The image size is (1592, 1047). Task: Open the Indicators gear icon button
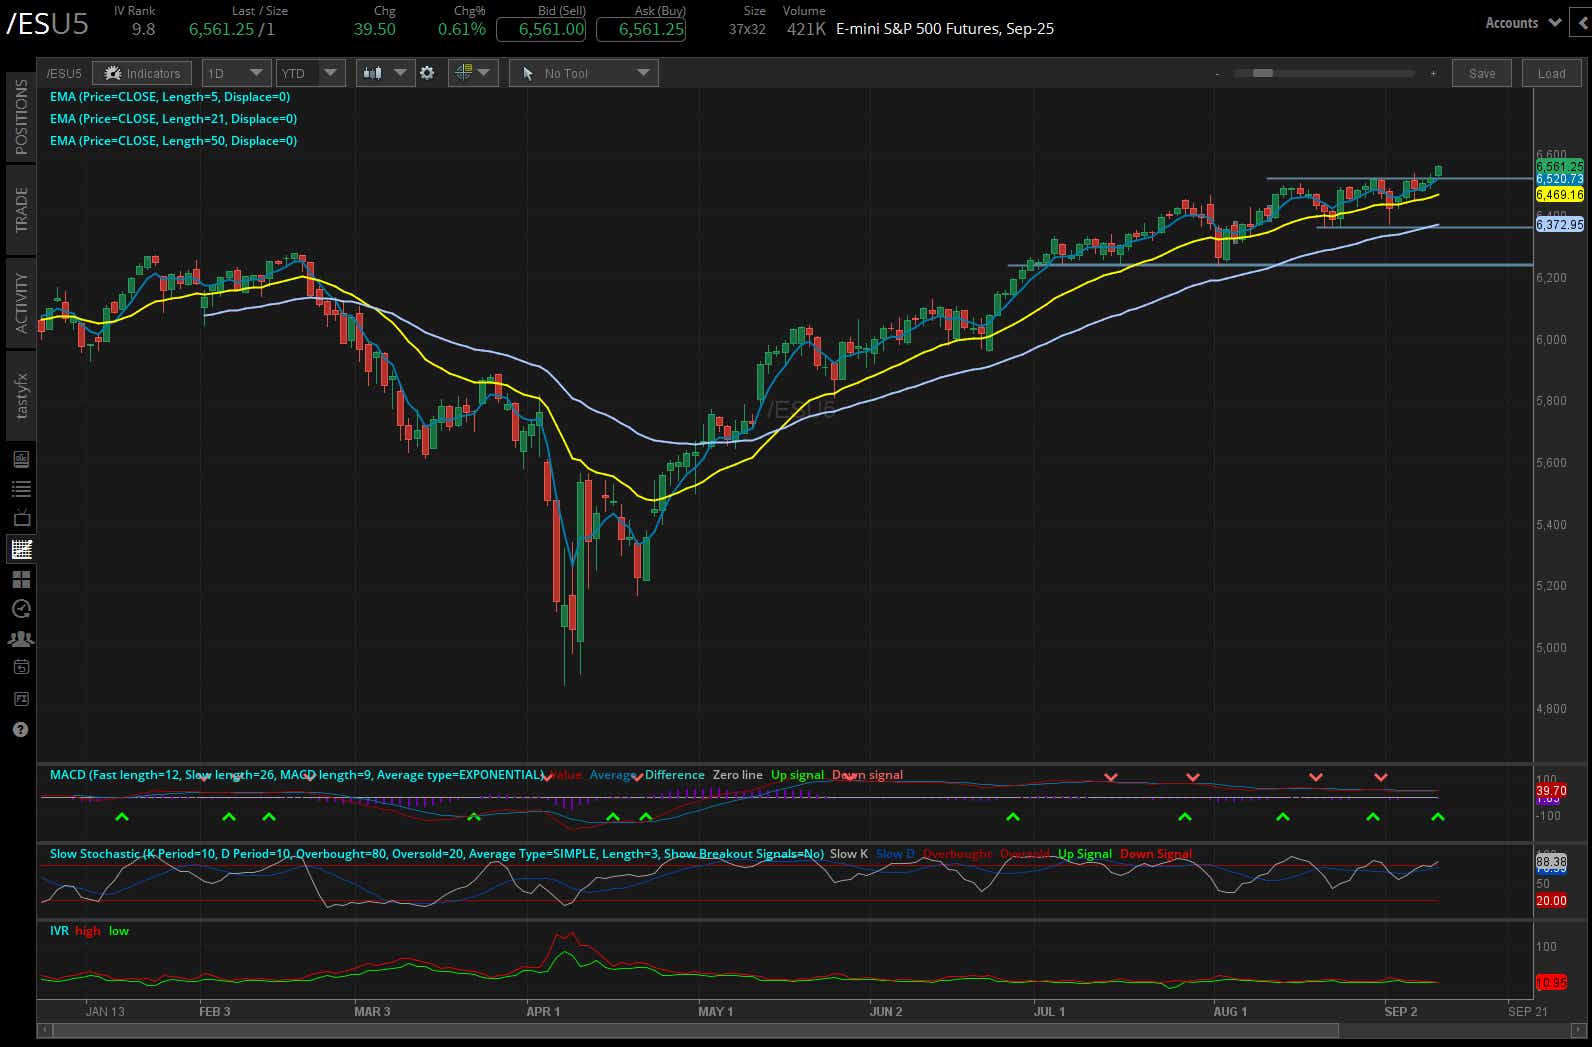[112, 73]
